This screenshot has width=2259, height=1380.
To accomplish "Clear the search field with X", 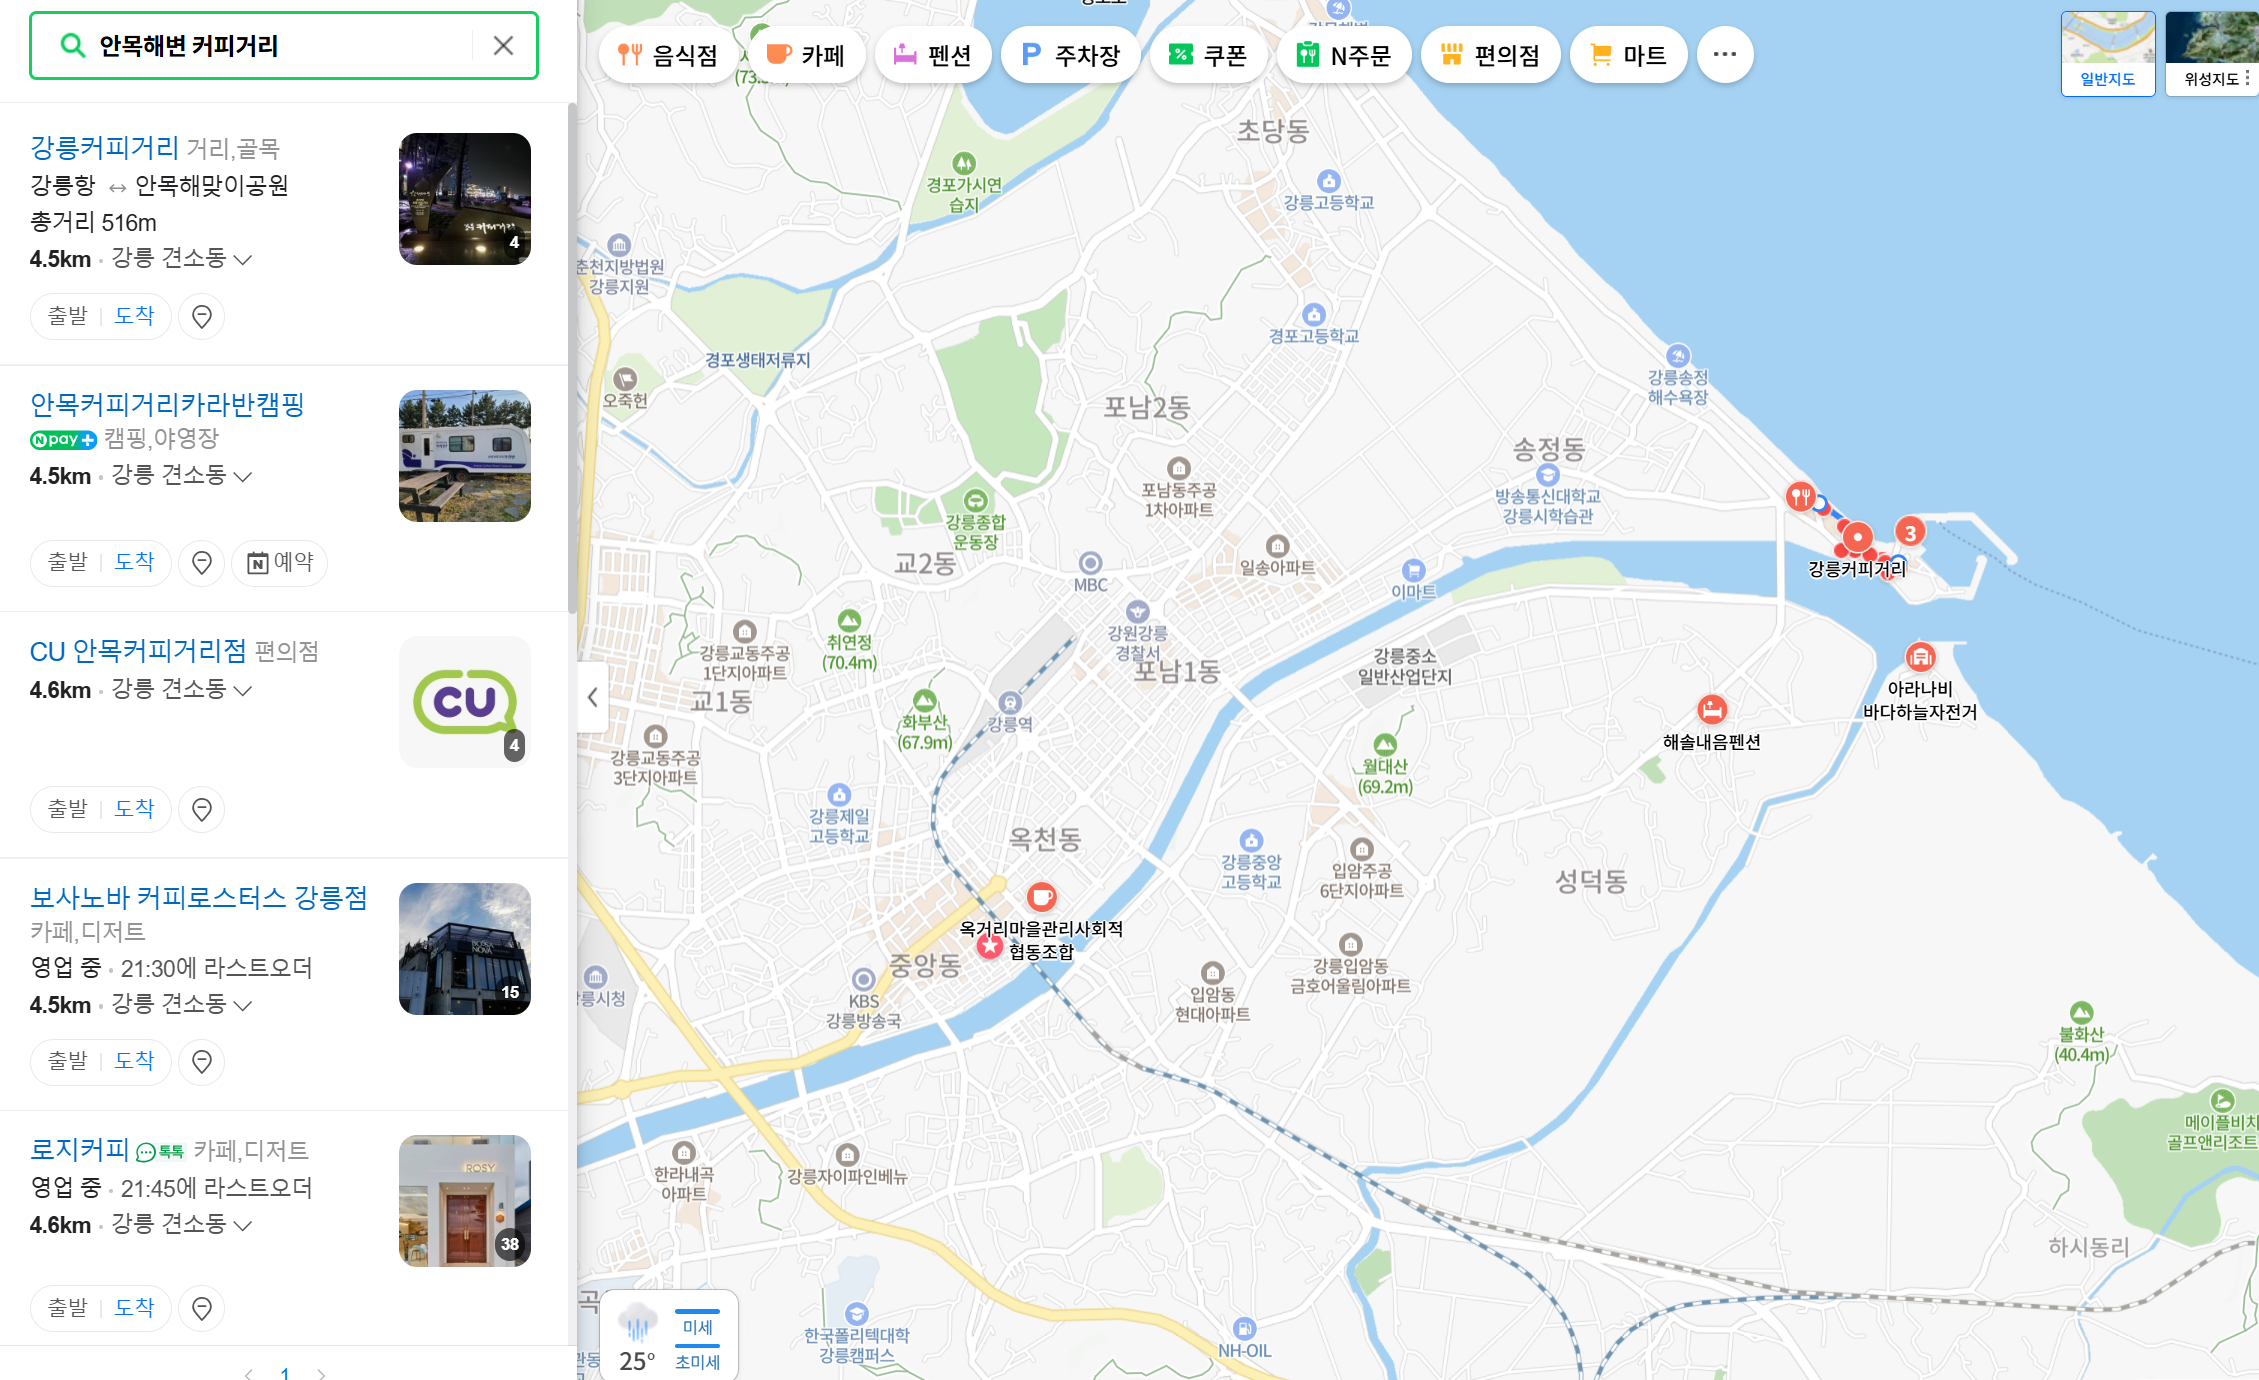I will (x=504, y=45).
